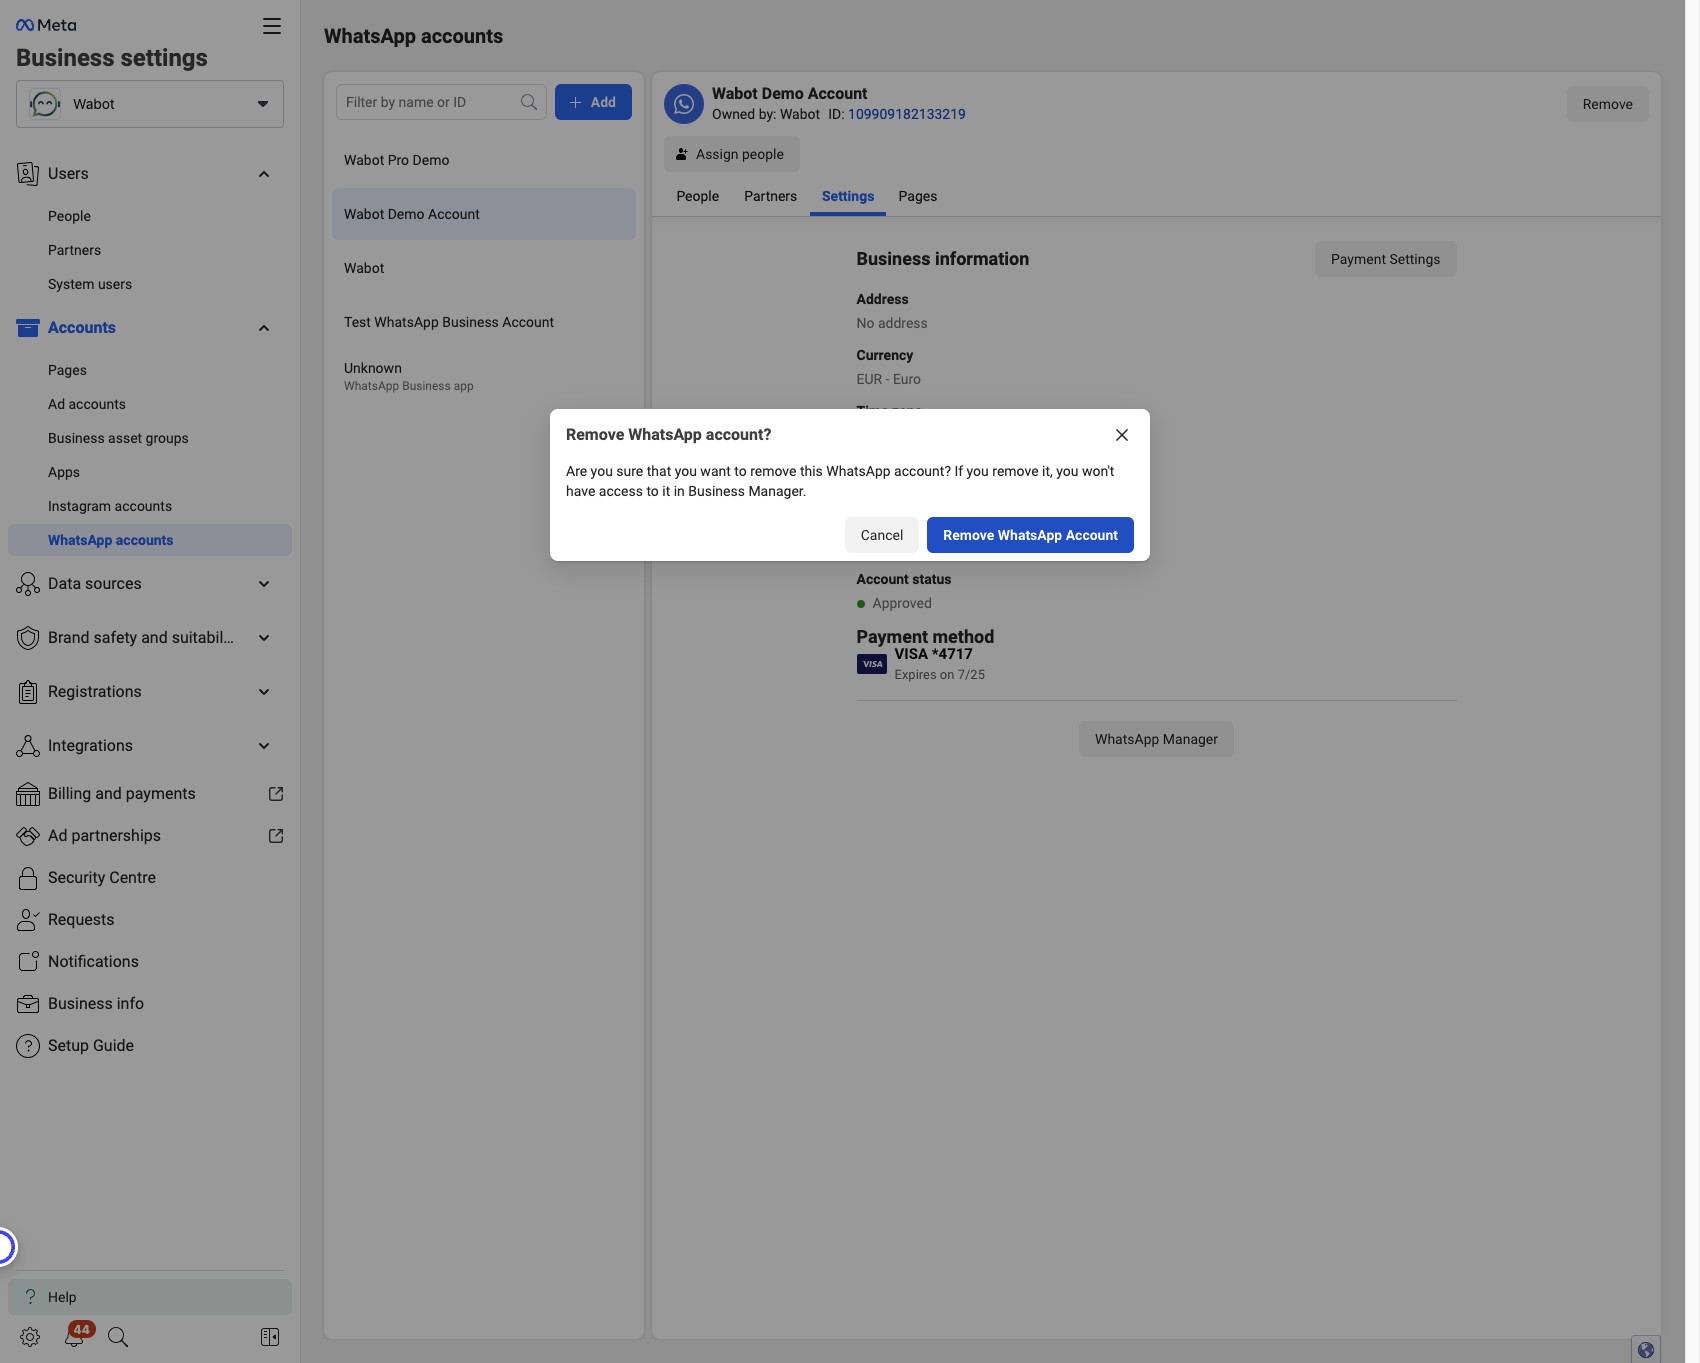This screenshot has height=1363, width=1700.
Task: Collapse the Accounts section chevron
Action: click(x=264, y=328)
